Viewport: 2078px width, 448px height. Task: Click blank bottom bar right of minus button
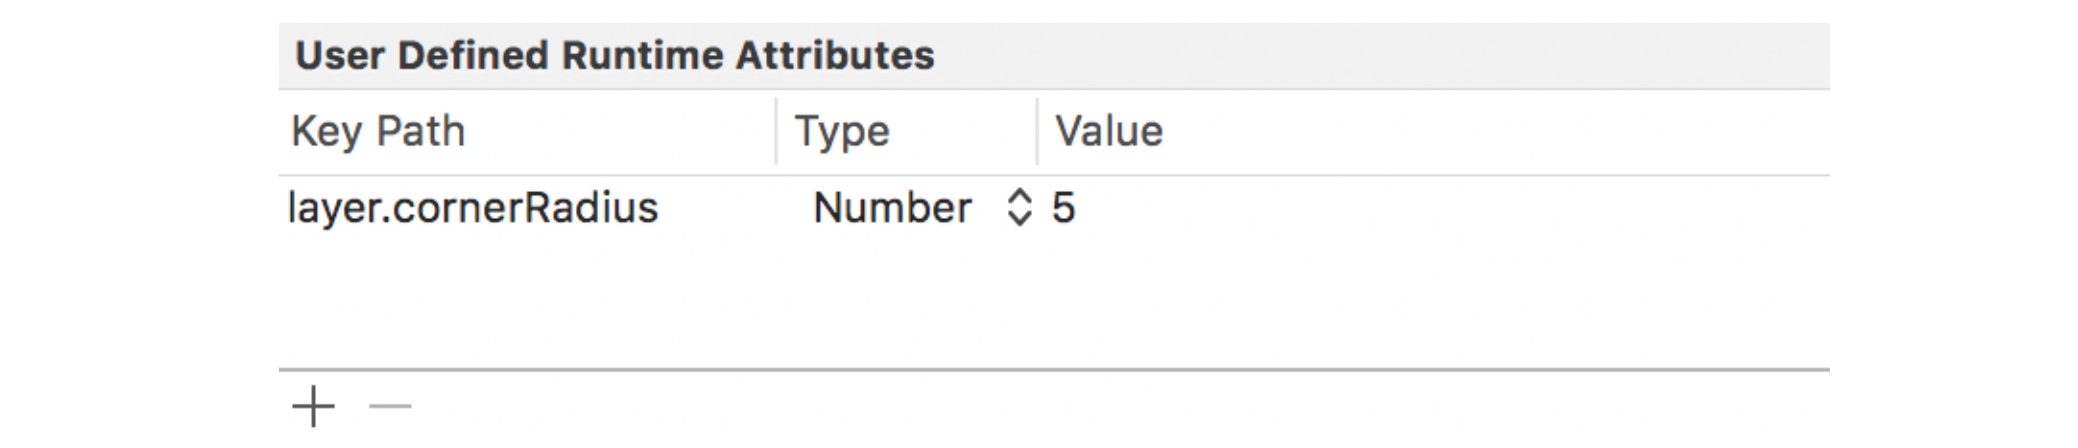pyautogui.click(x=1100, y=406)
